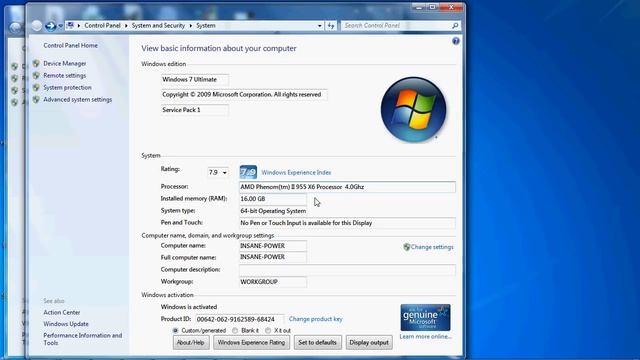
Task: Click the empty Computer description field
Action: [347, 270]
